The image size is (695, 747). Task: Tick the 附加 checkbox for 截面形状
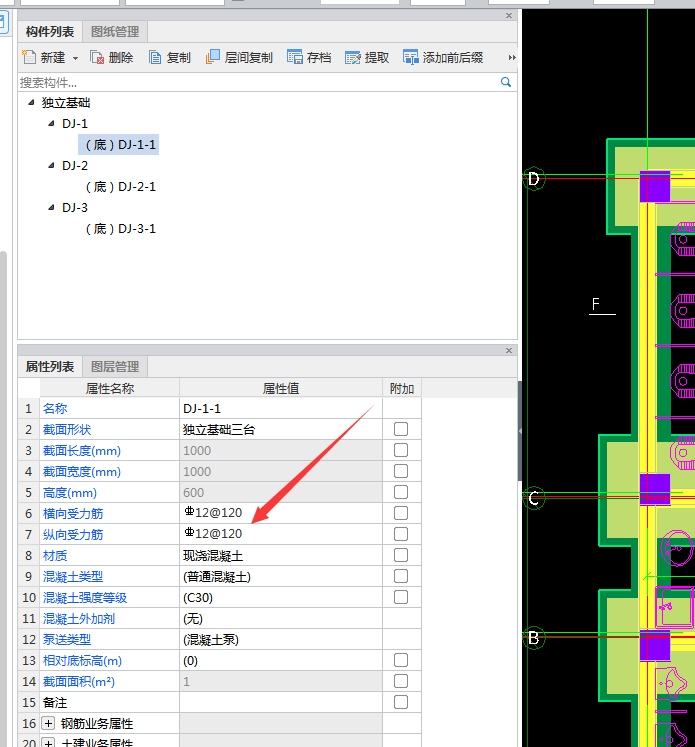[x=401, y=429]
